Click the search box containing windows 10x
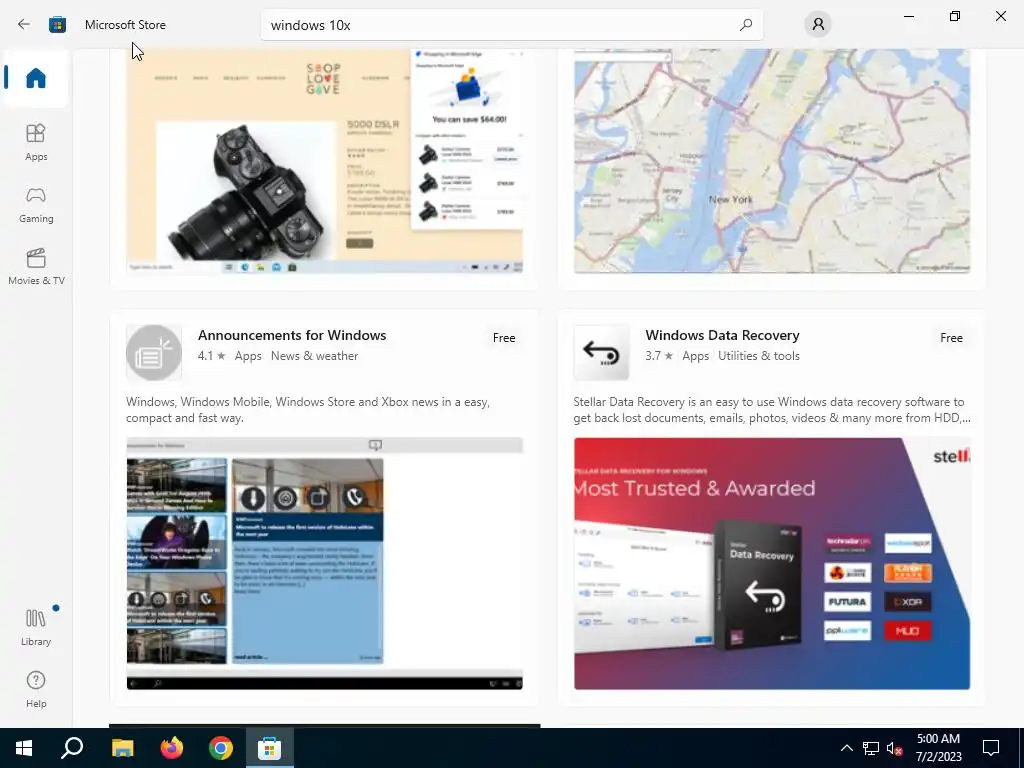This screenshot has height=768, width=1024. pyautogui.click(x=511, y=25)
